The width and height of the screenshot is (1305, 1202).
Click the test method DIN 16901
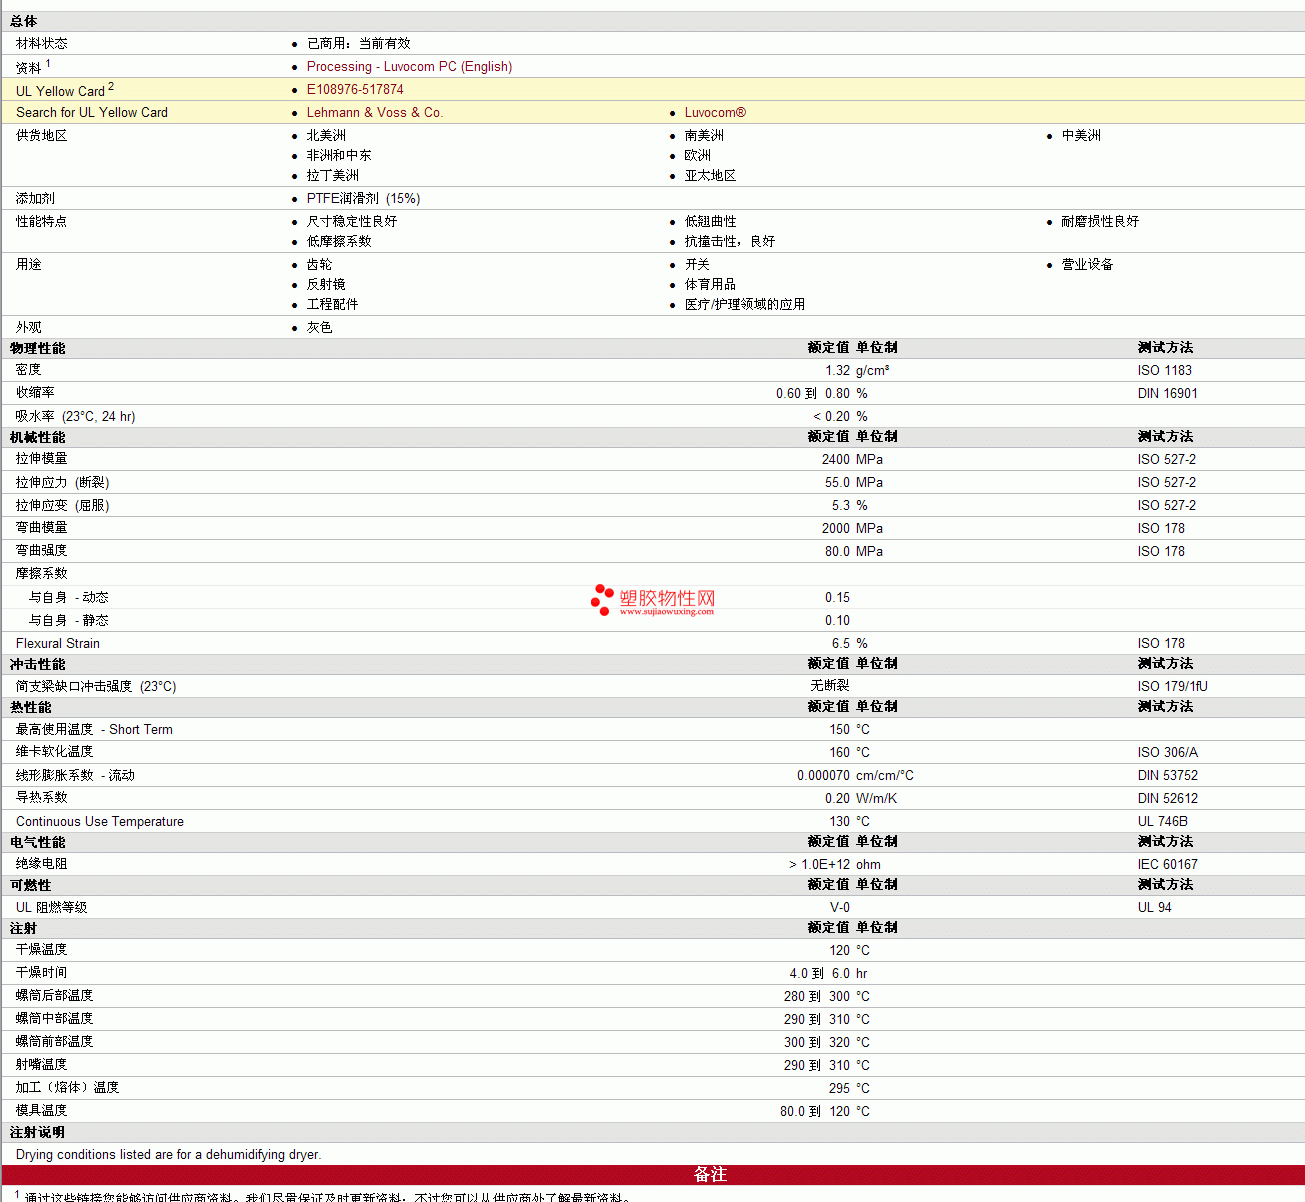(1168, 393)
